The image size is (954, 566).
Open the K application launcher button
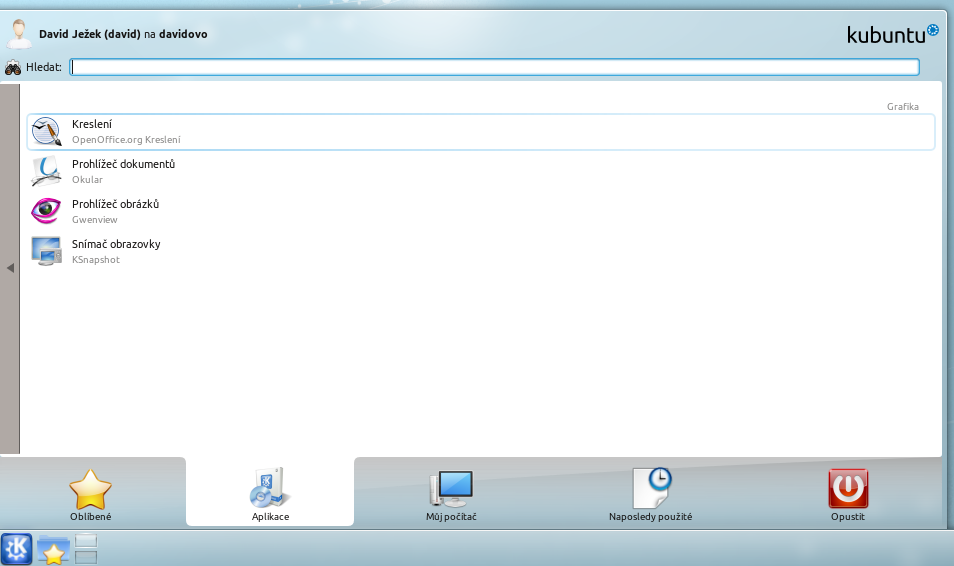[16, 549]
